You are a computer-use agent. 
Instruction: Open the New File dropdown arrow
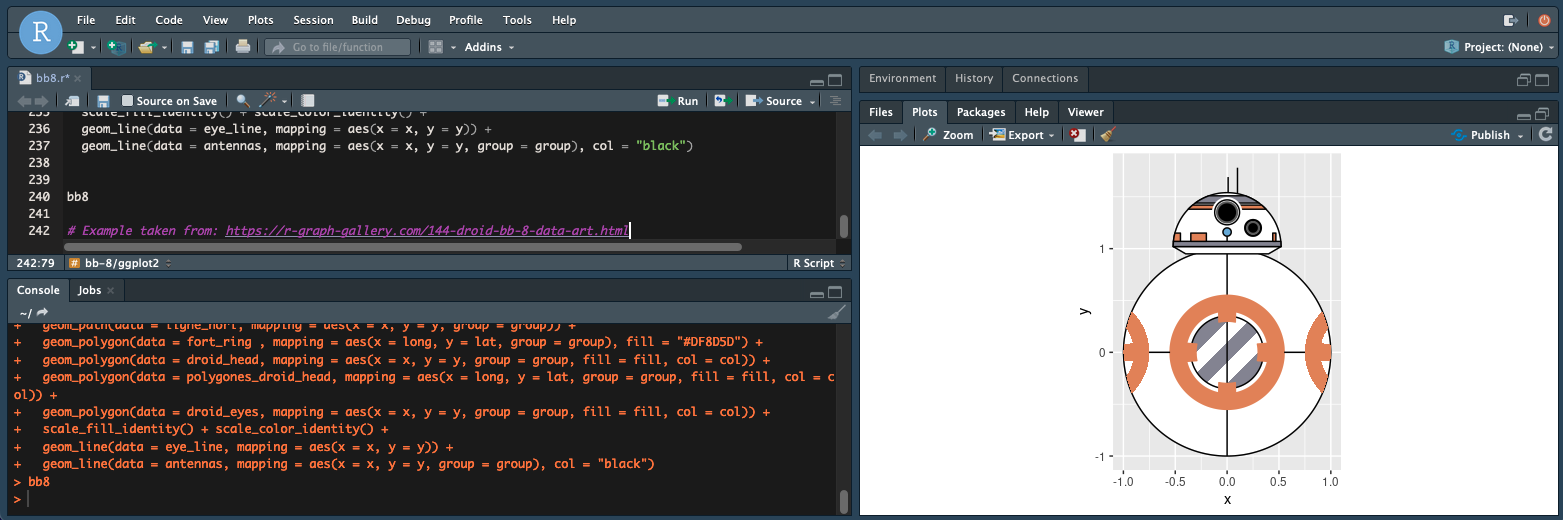[x=94, y=48]
